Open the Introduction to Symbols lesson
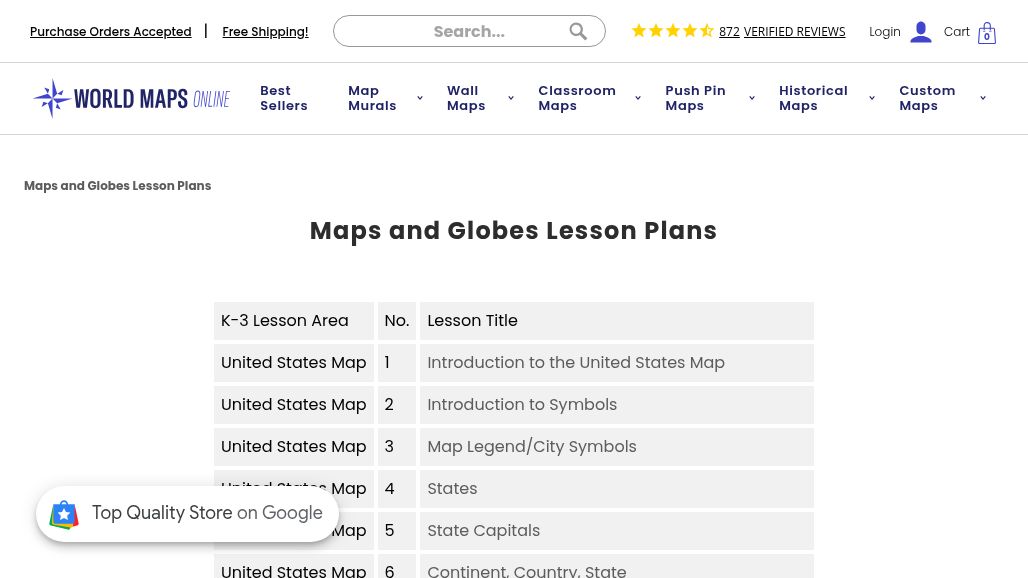Image resolution: width=1028 pixels, height=578 pixels. tap(522, 405)
